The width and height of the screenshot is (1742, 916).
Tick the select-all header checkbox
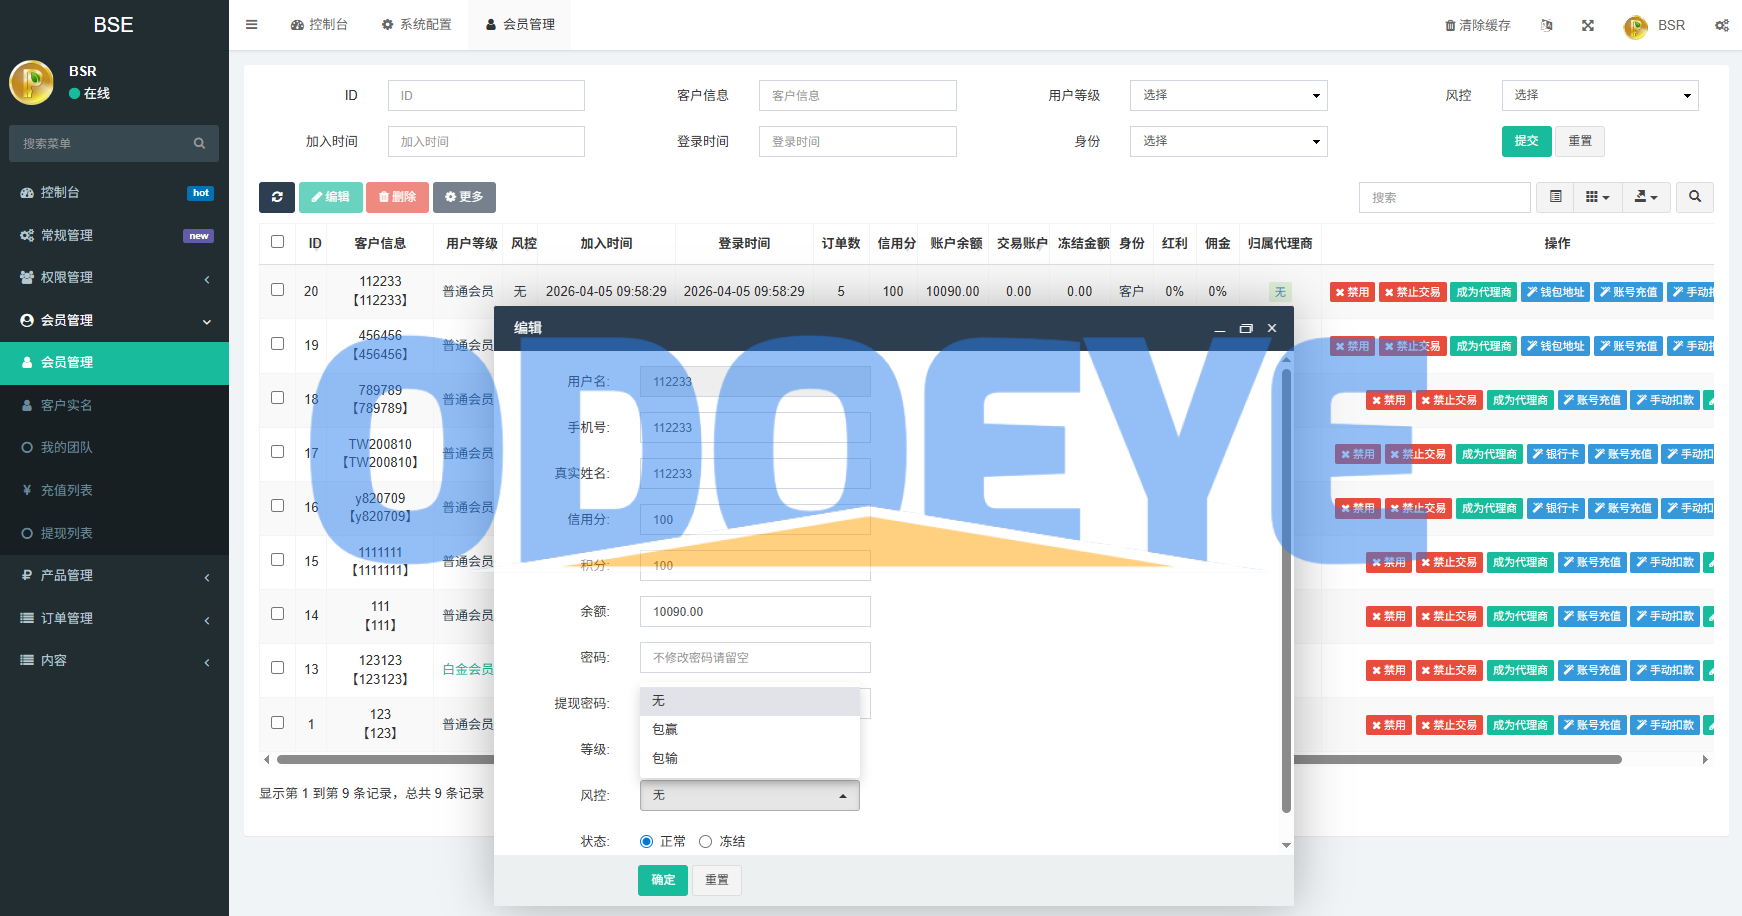(x=278, y=242)
